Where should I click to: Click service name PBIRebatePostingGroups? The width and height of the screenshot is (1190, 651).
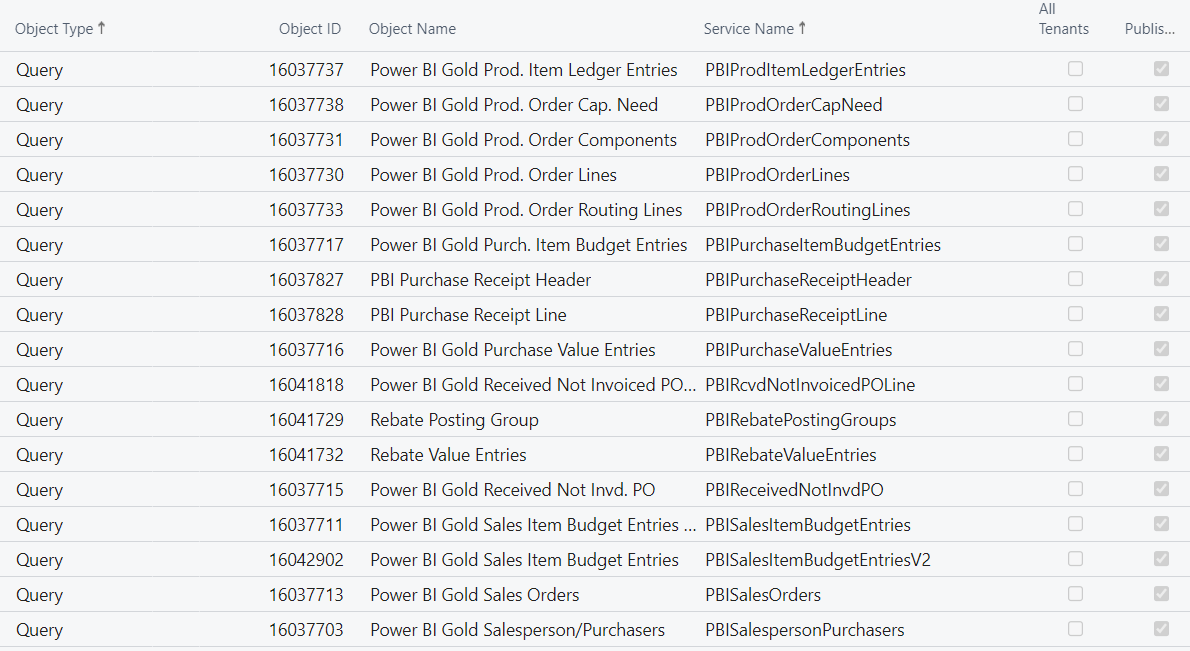coord(801,420)
